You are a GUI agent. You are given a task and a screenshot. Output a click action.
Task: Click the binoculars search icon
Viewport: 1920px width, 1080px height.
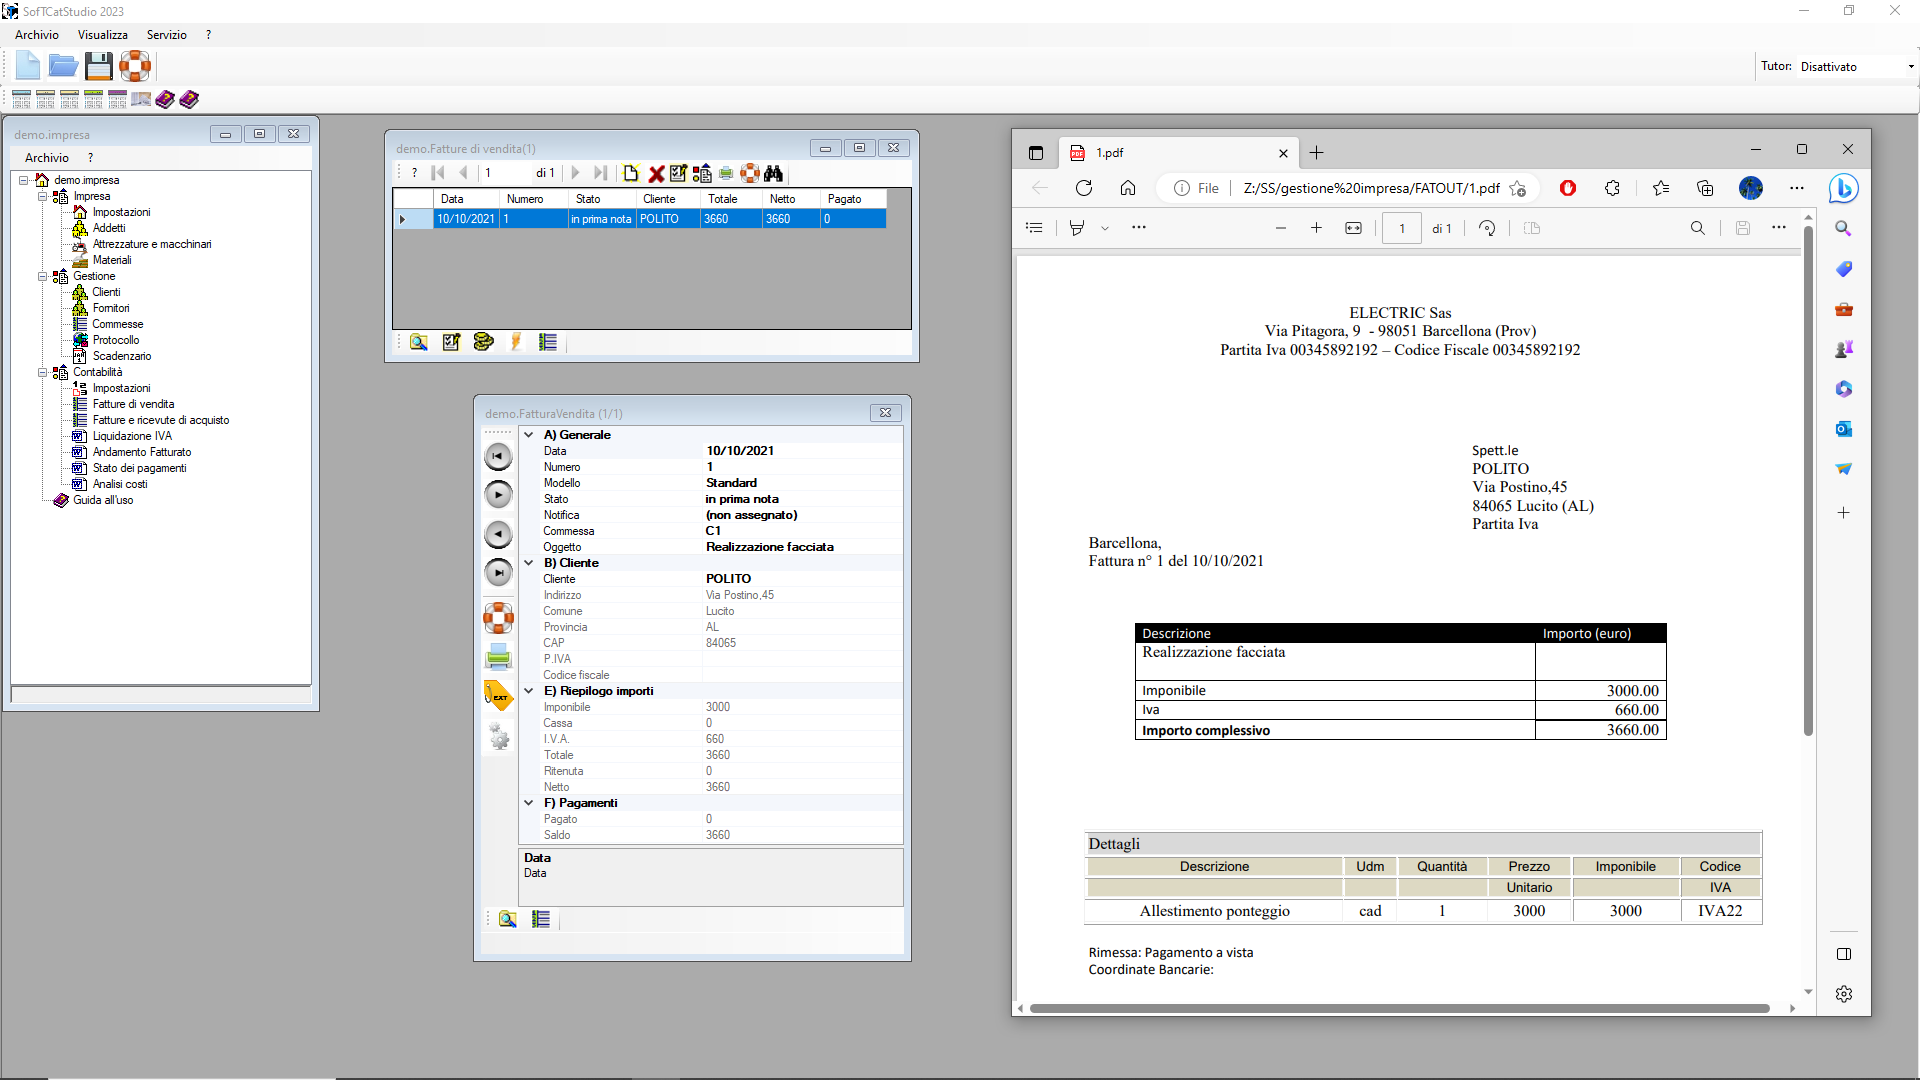point(773,173)
